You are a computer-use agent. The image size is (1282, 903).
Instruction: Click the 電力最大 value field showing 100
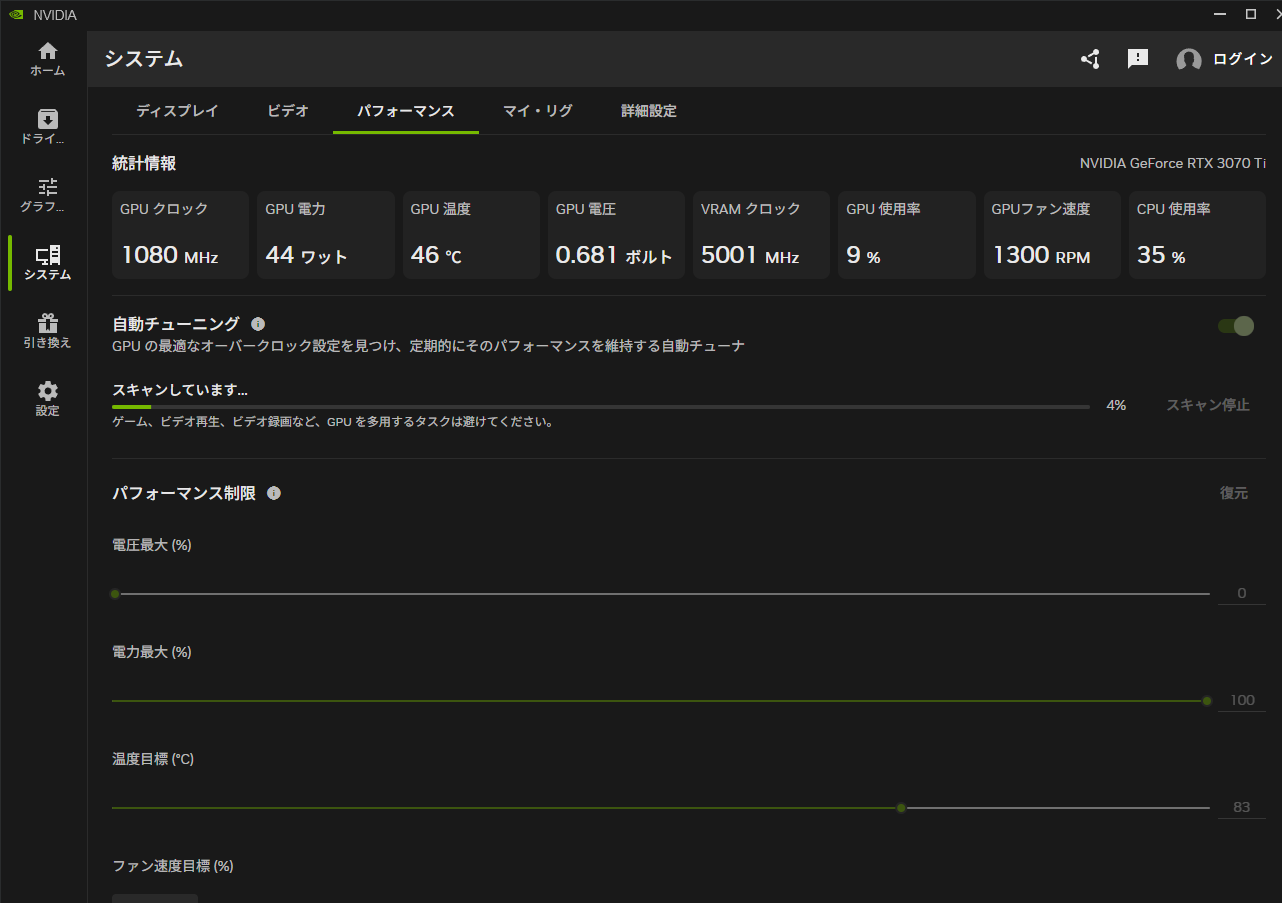[x=1242, y=700]
